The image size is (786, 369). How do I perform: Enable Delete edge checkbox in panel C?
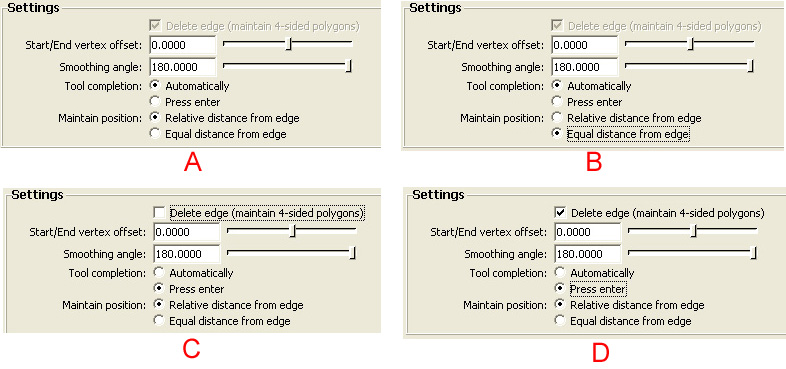160,213
